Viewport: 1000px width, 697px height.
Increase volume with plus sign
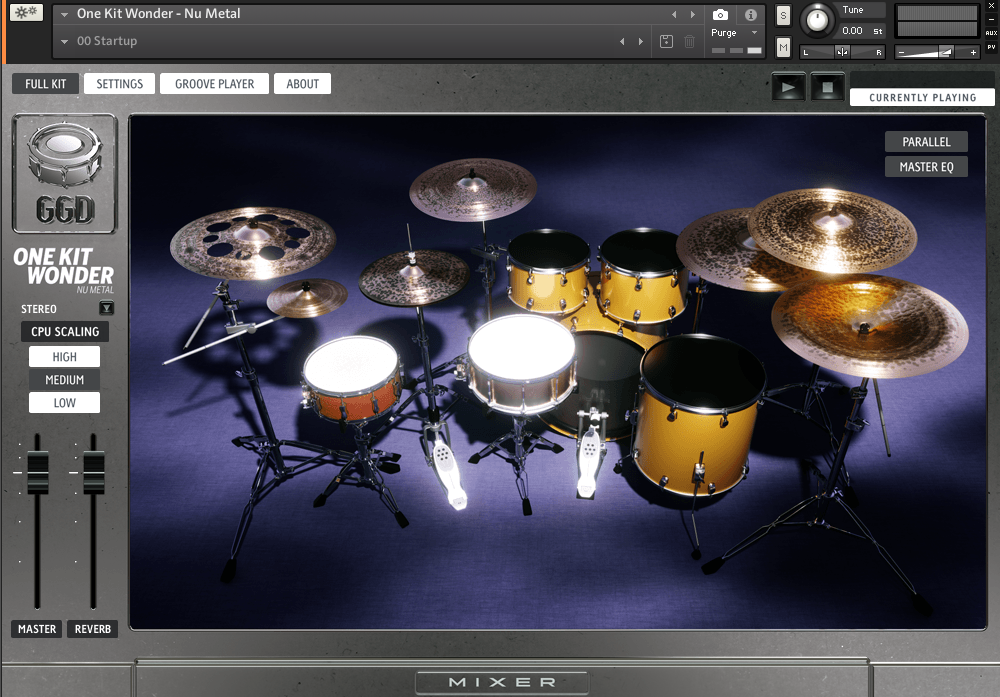[x=973, y=52]
